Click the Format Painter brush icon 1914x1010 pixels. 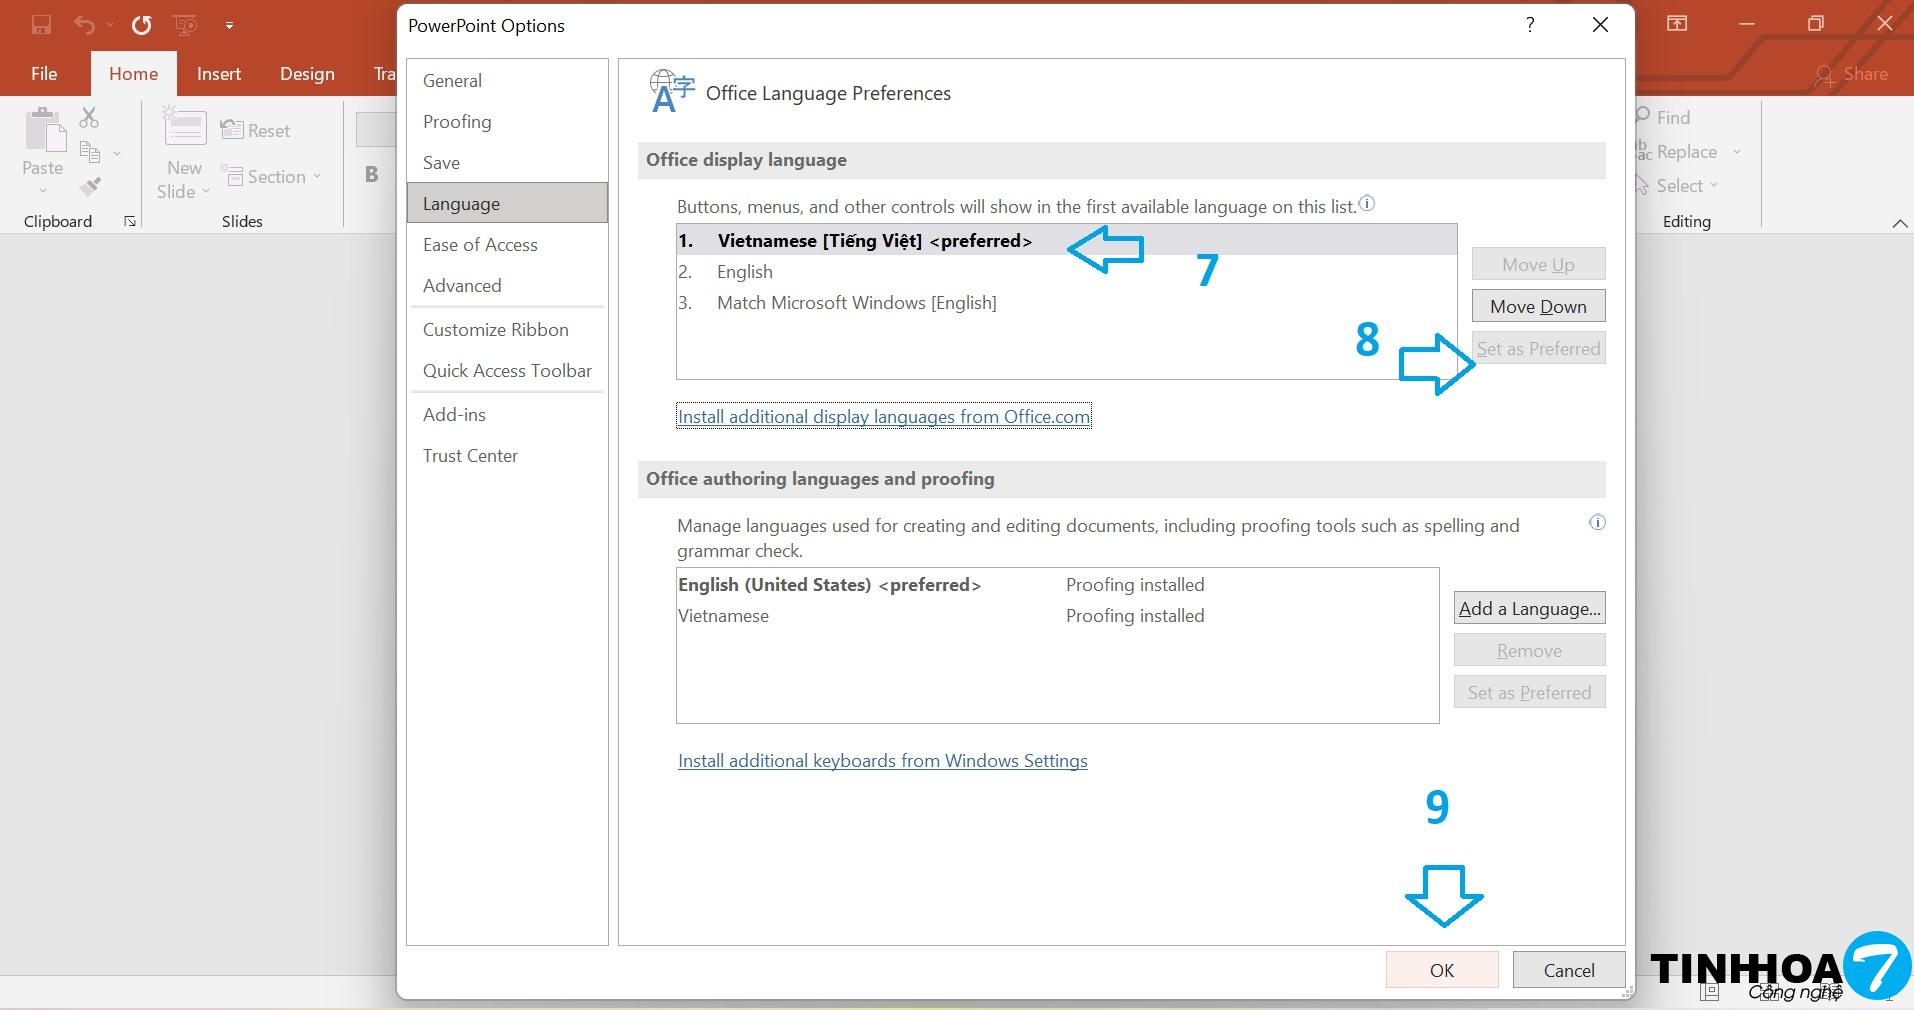click(90, 186)
